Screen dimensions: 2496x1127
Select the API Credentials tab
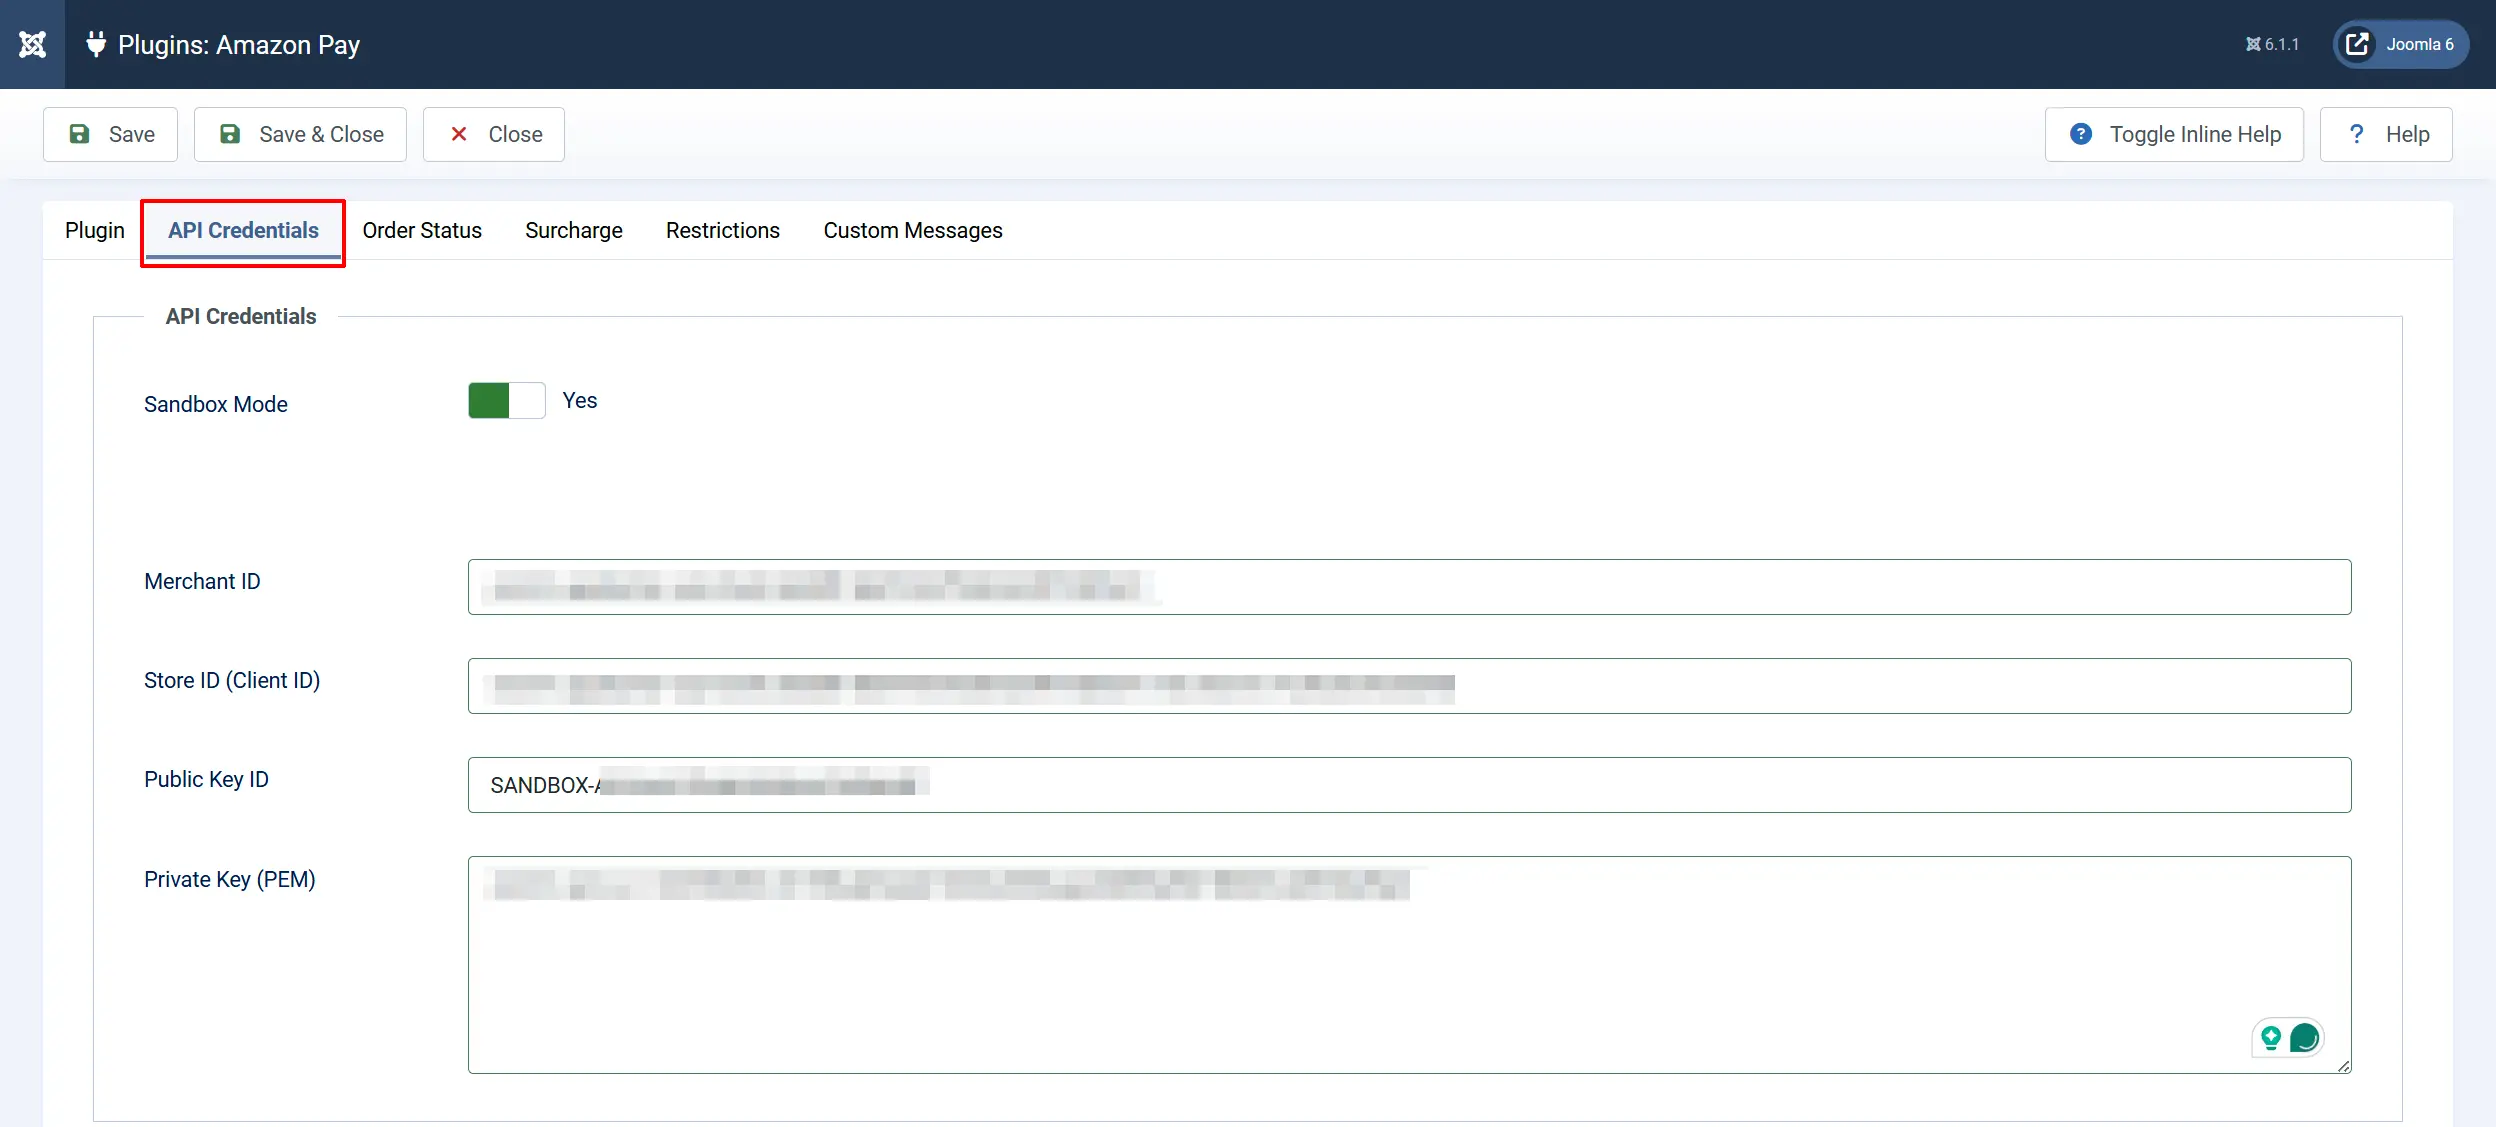(243, 230)
